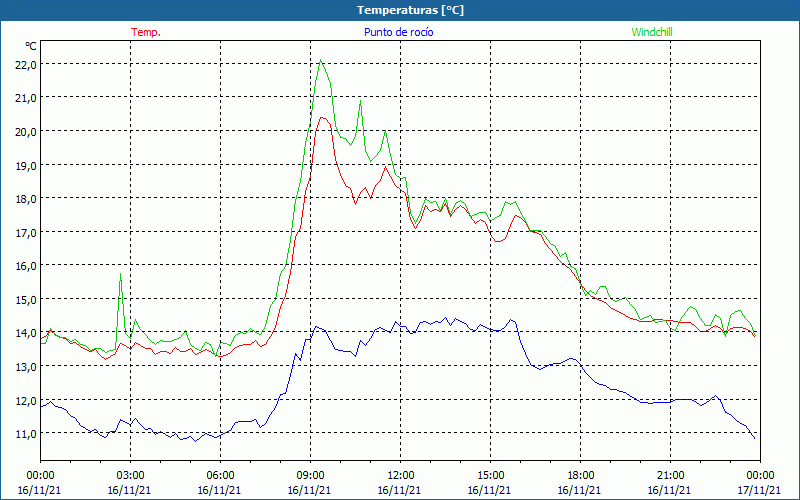Click the '18,0' y-axis value

tap(26, 199)
